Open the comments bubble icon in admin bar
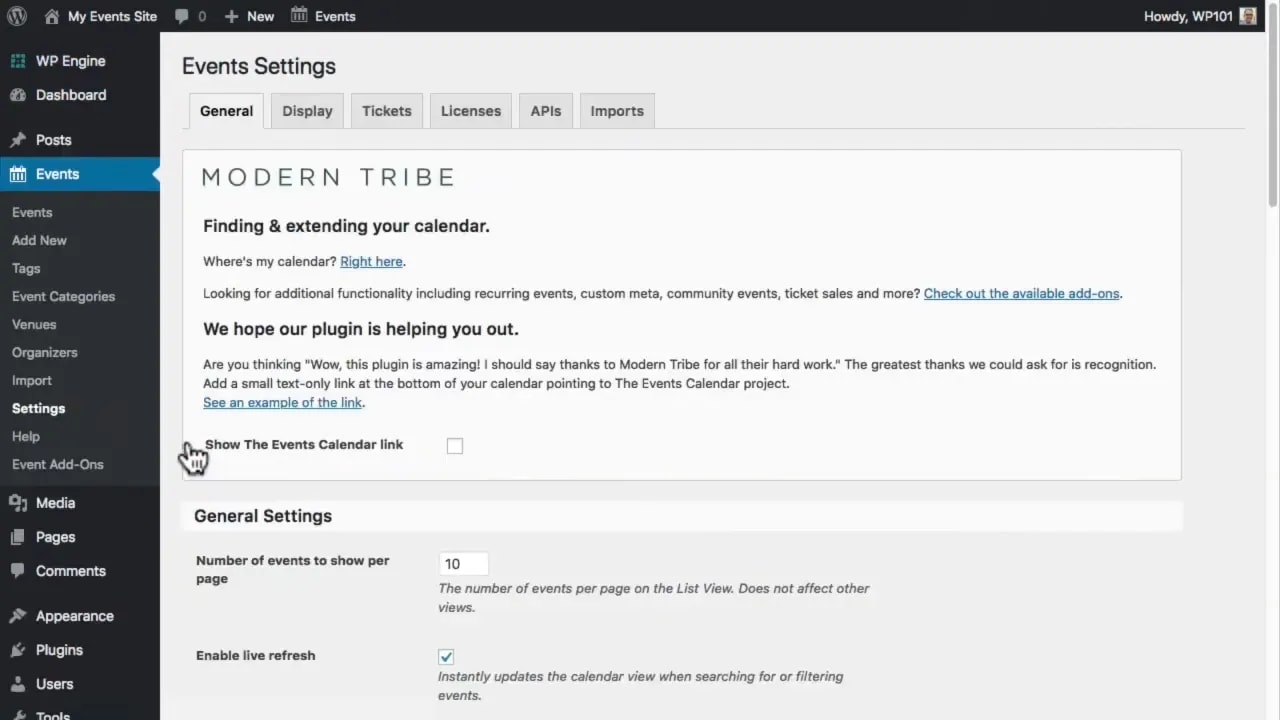 (x=182, y=17)
